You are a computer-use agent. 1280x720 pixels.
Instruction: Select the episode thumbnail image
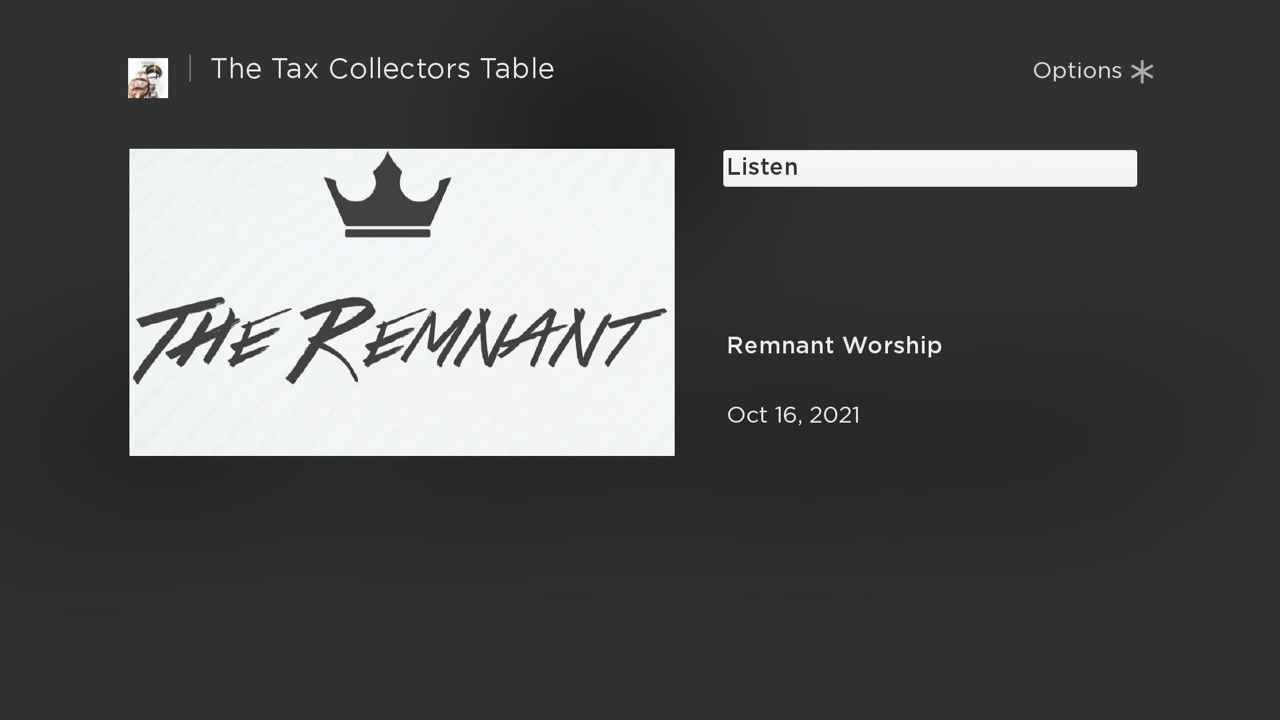click(x=402, y=302)
